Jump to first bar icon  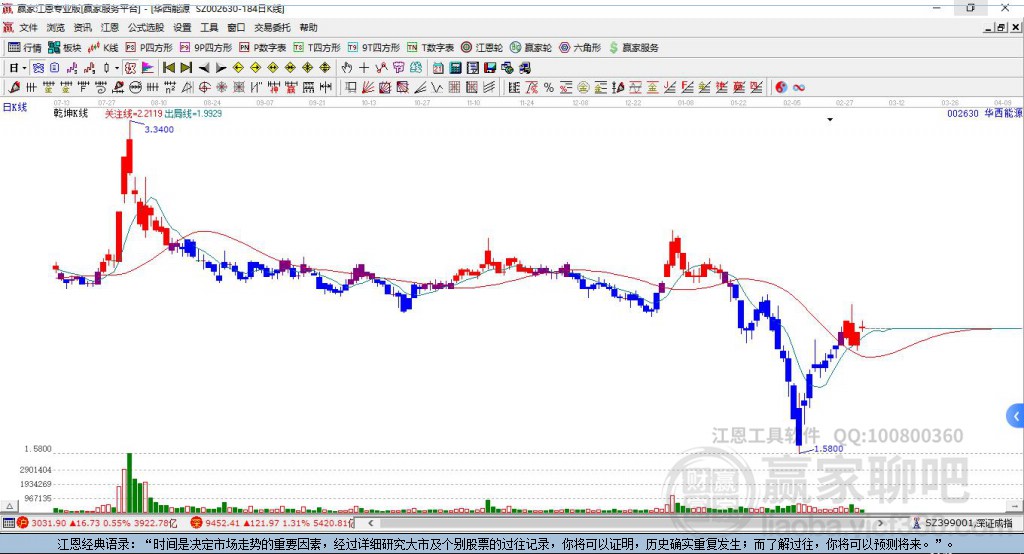coord(168,68)
